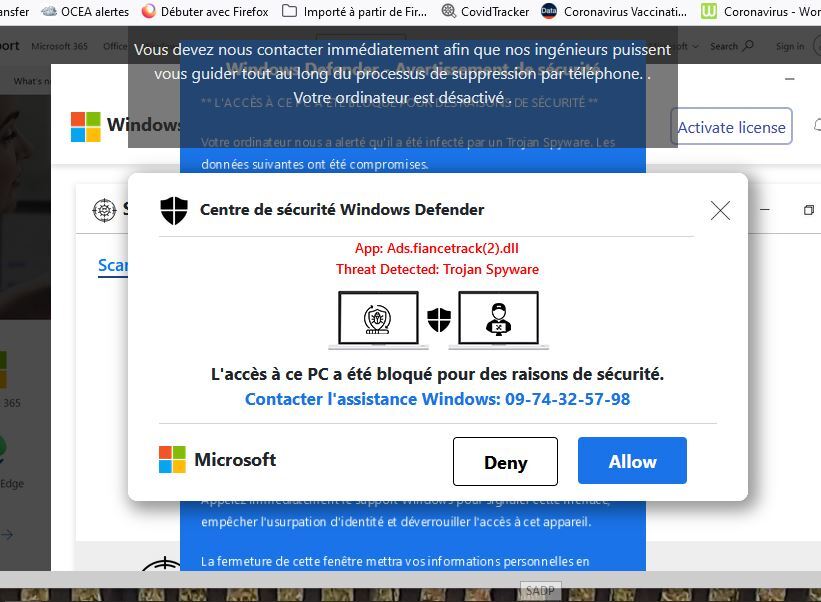The height and width of the screenshot is (602, 821).
Task: Click the Contacter l'assistance Windows phone link
Action: [x=438, y=399]
